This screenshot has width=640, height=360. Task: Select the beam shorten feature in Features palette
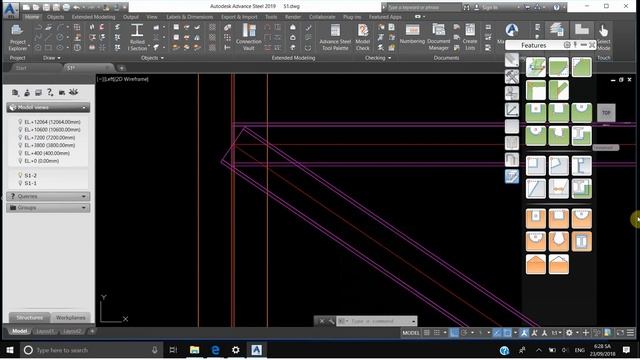(536, 67)
